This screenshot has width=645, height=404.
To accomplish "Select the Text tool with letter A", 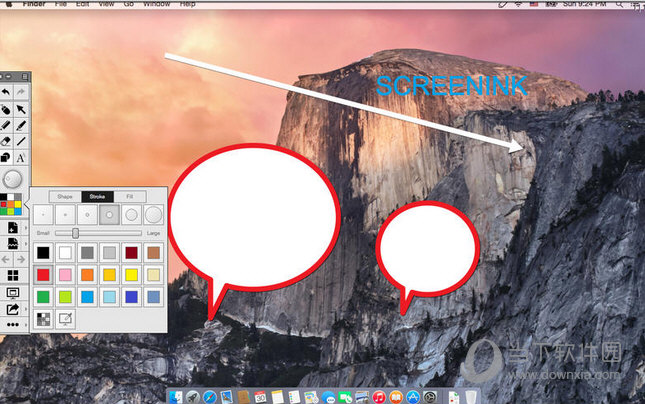I will click(x=21, y=158).
